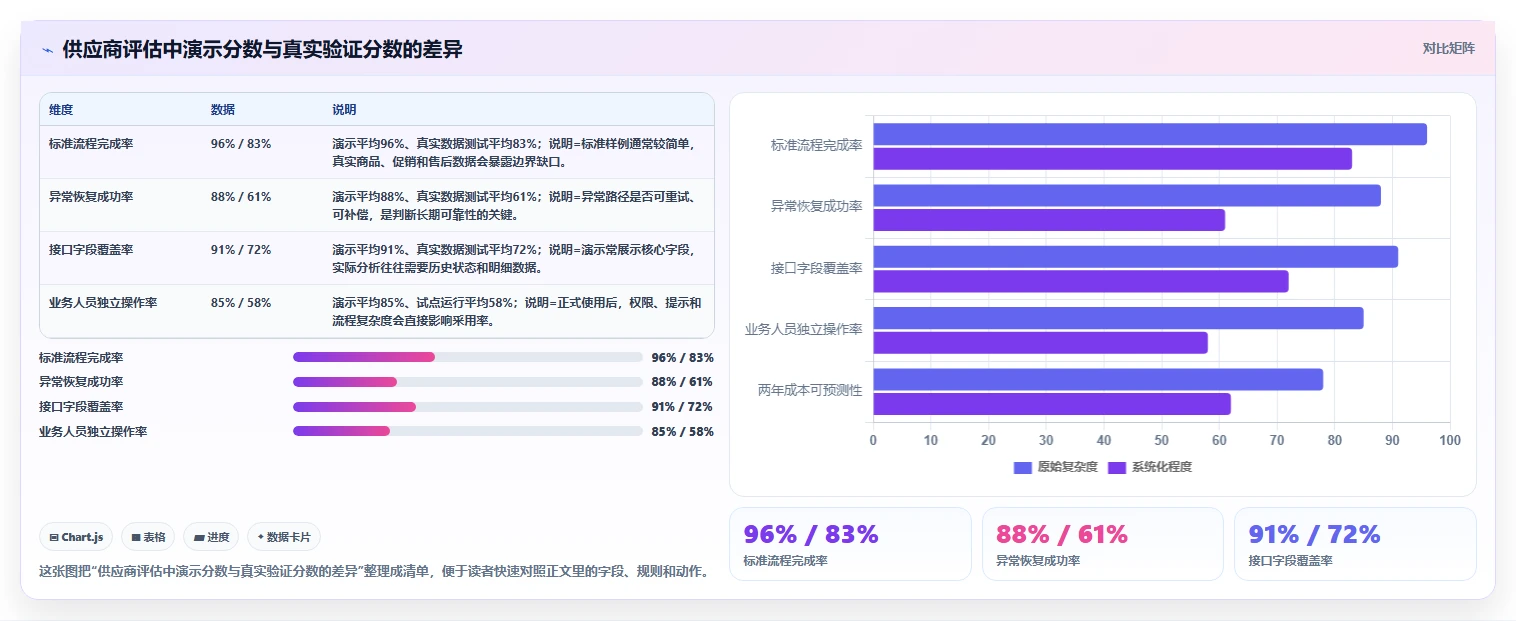Viewport: 1516px width, 621px height.
Task: Select the 接口字段覆盖率 cell in the table
Action: tap(91, 250)
